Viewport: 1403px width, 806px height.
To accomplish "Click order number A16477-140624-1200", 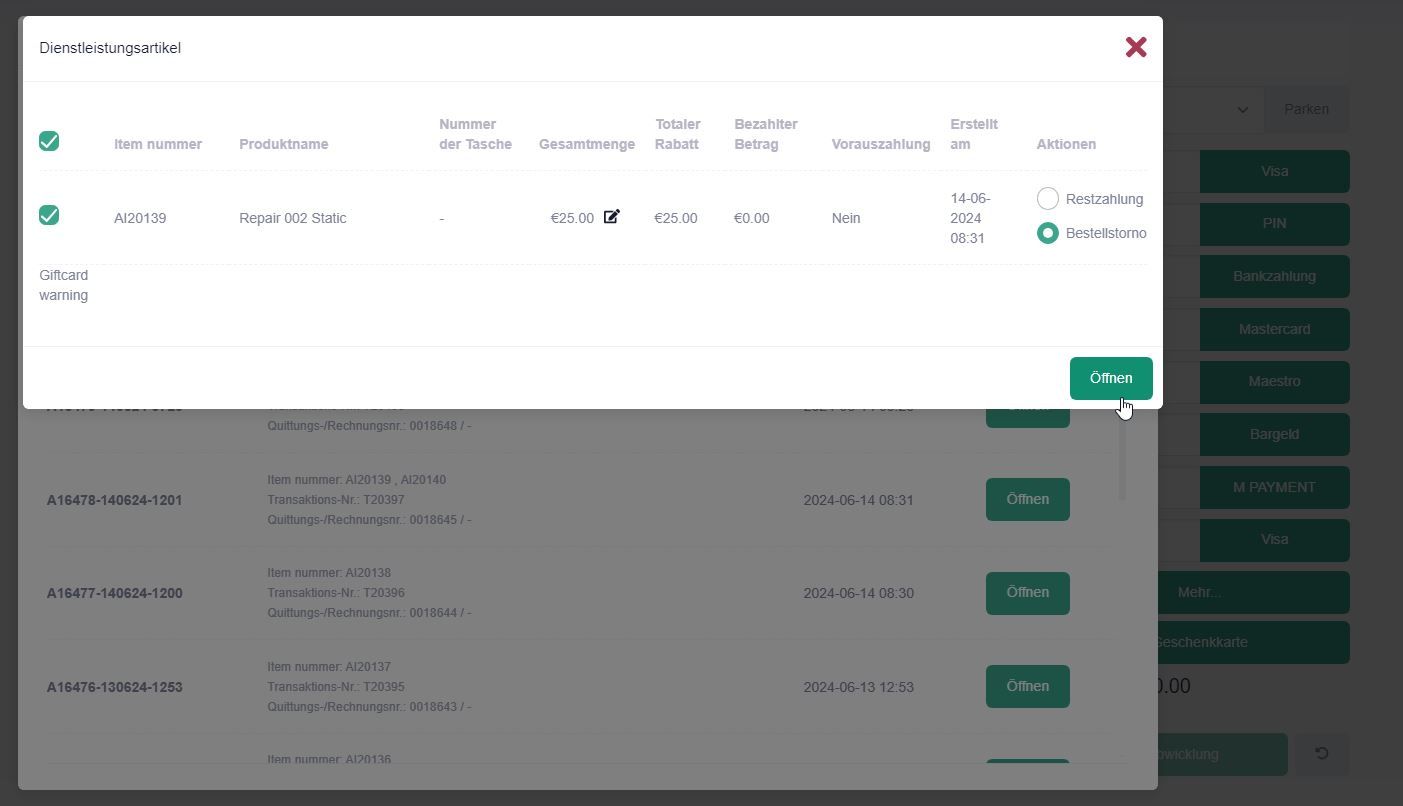I will pyautogui.click(x=114, y=593).
